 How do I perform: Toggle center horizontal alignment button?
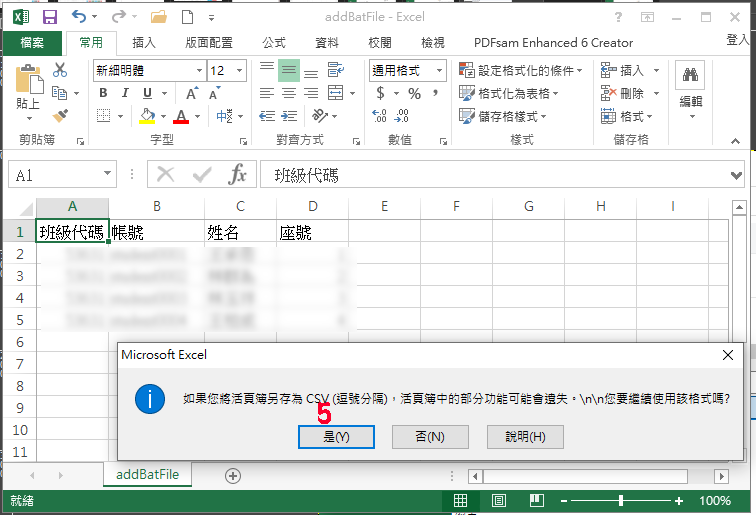click(x=289, y=93)
